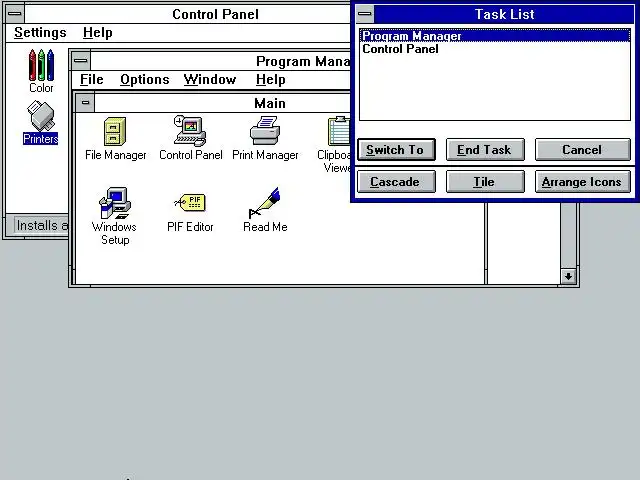Open the Options menu in Program Manager

point(144,79)
